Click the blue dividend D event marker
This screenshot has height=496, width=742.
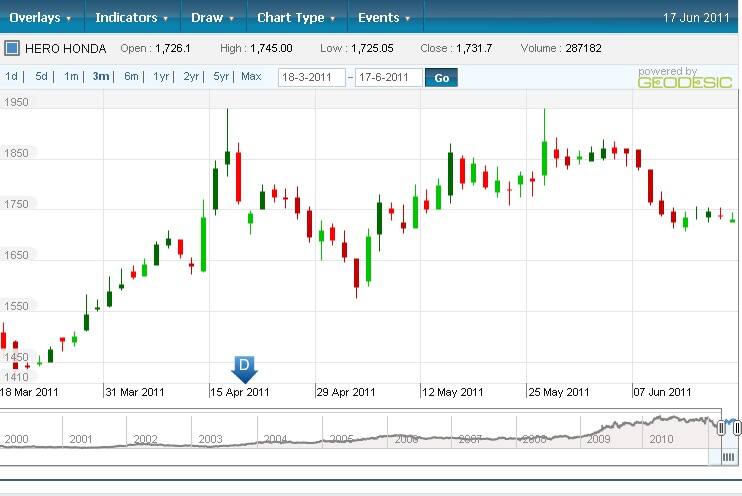tap(243, 368)
